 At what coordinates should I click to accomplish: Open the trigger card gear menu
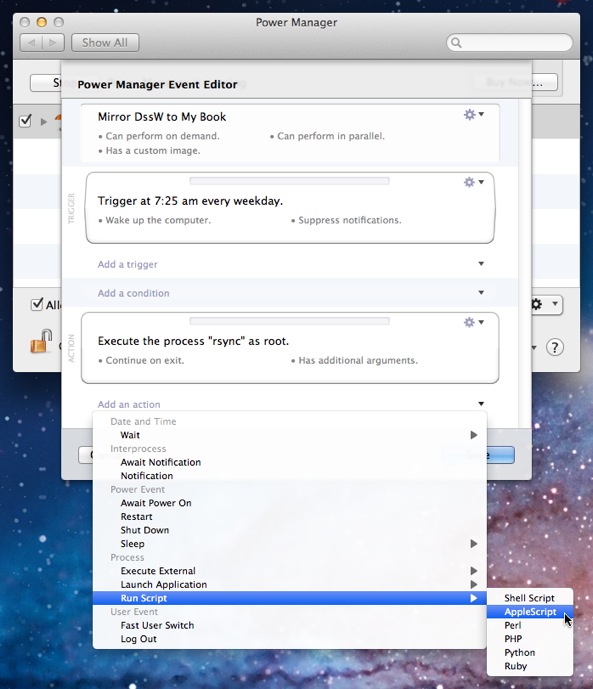pyautogui.click(x=474, y=182)
